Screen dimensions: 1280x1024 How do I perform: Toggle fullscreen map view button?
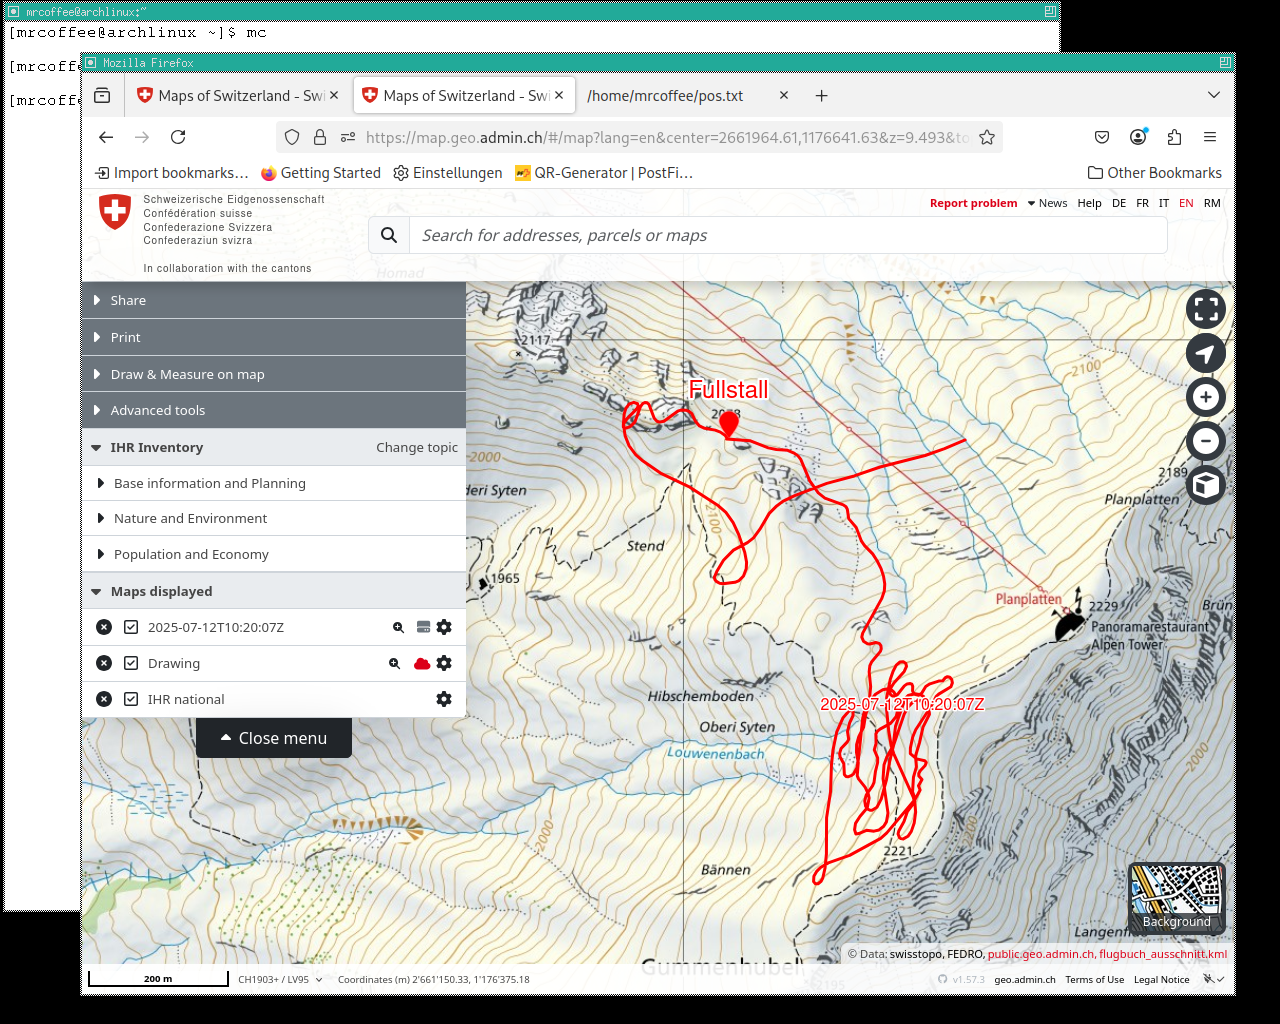1206,309
